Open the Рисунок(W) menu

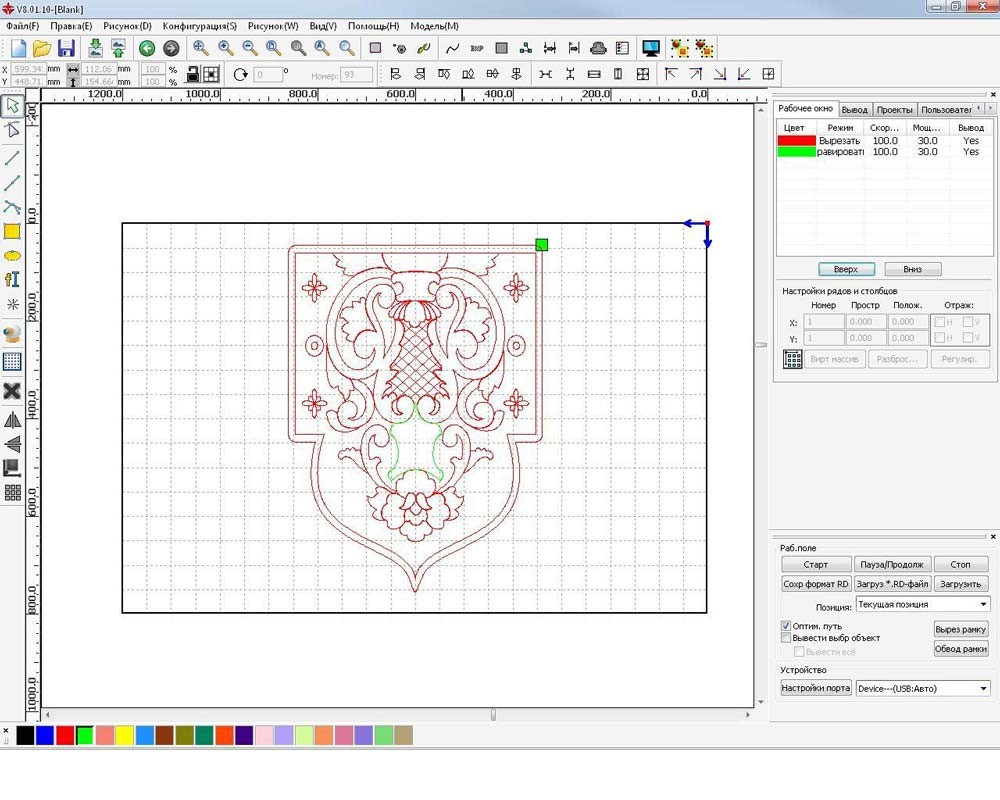[x=273, y=26]
